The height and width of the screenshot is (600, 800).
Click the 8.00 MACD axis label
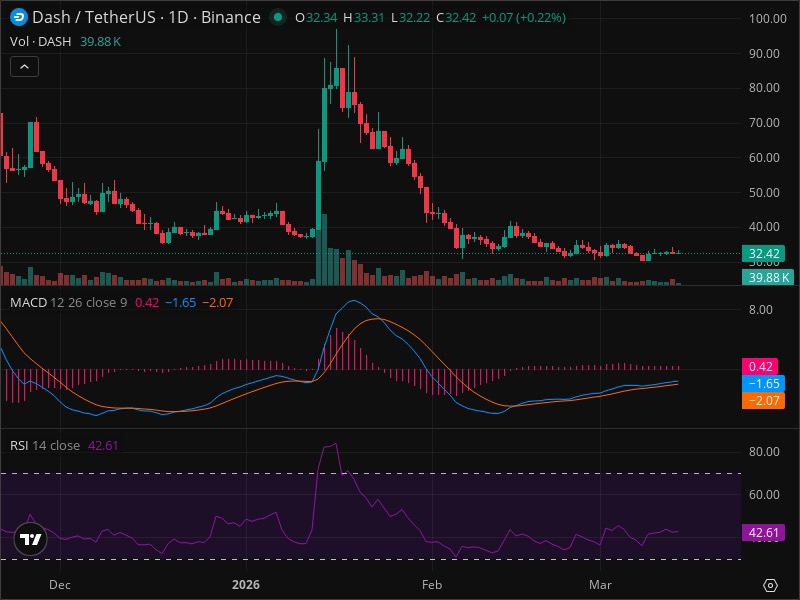click(x=760, y=310)
